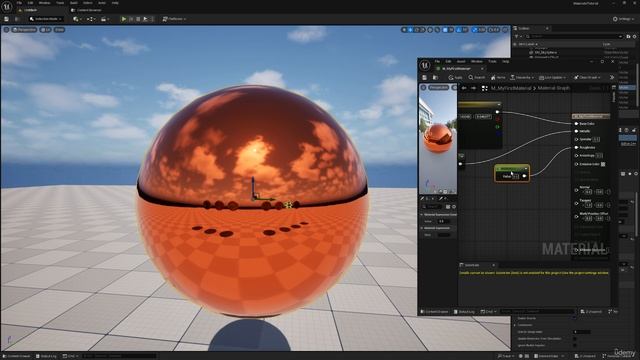Click the back arrow in Material Graph

coord(464,88)
